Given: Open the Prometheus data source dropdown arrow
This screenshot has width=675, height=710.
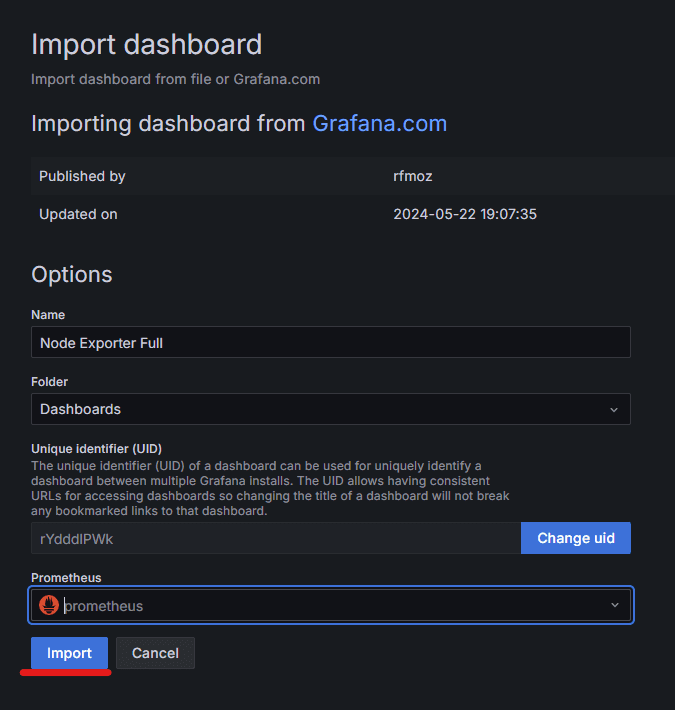Looking at the screenshot, I should coord(615,605).
